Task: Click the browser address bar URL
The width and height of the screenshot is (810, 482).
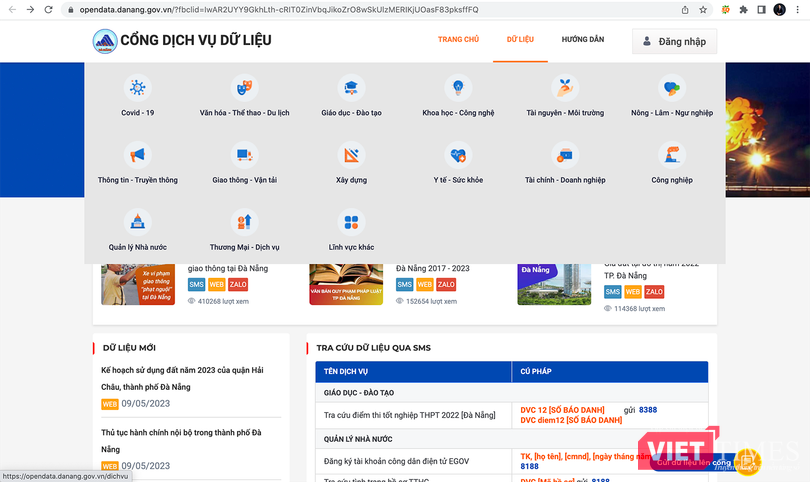Action: pos(300,9)
